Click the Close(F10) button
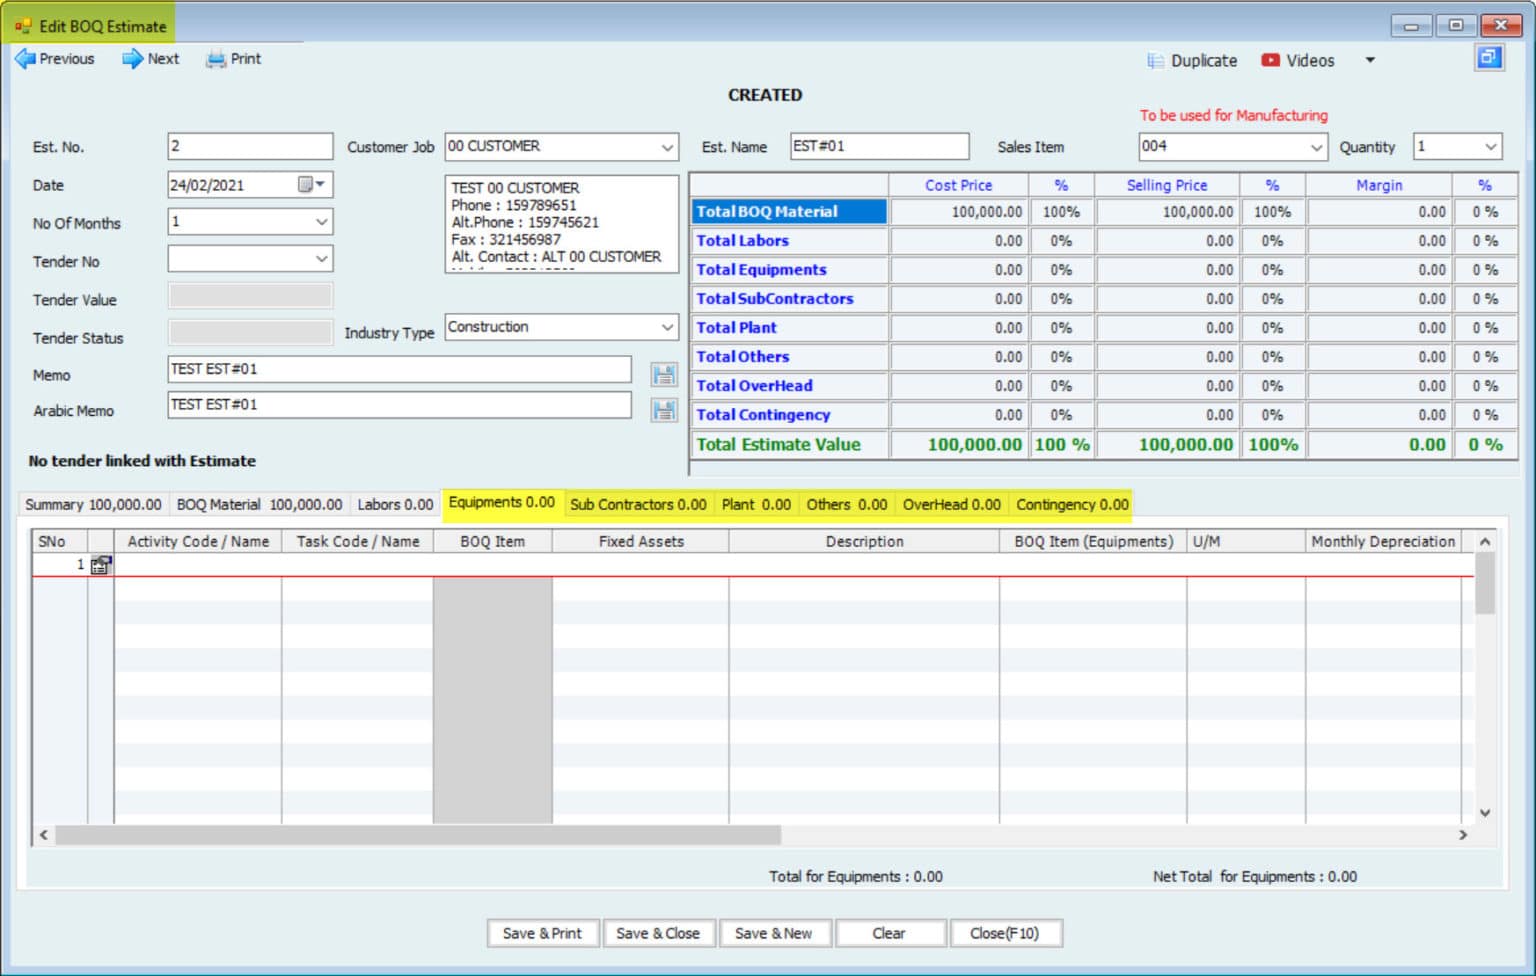This screenshot has width=1536, height=976. 1005,933
